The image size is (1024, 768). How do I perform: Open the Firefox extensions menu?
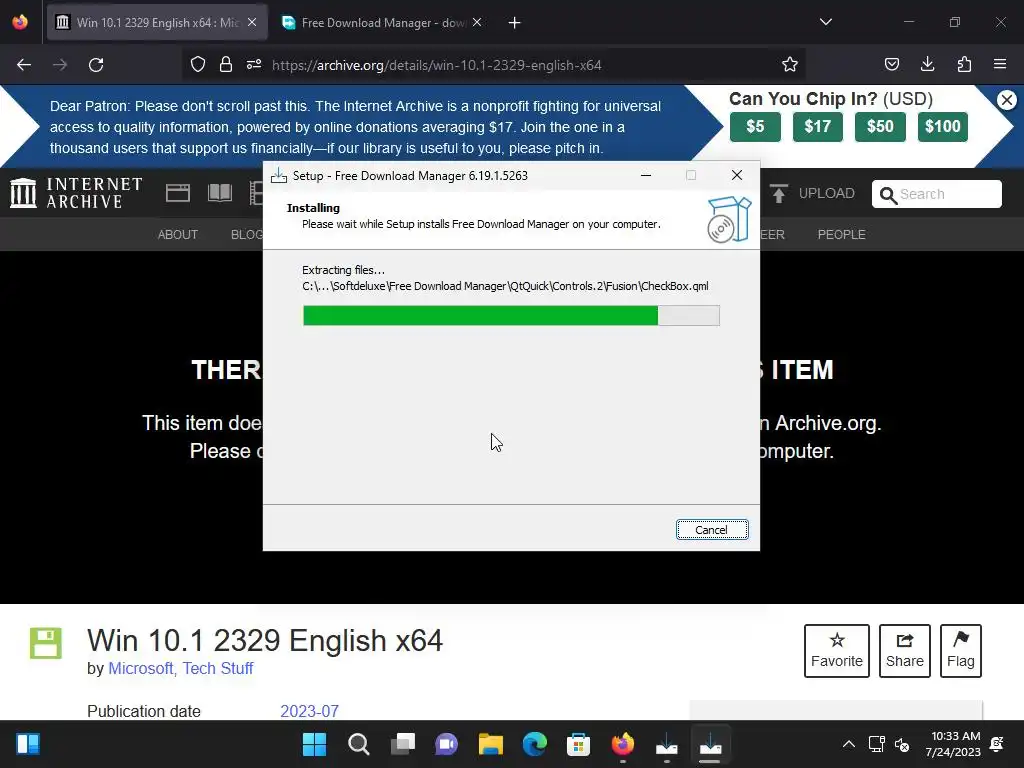[x=964, y=65]
